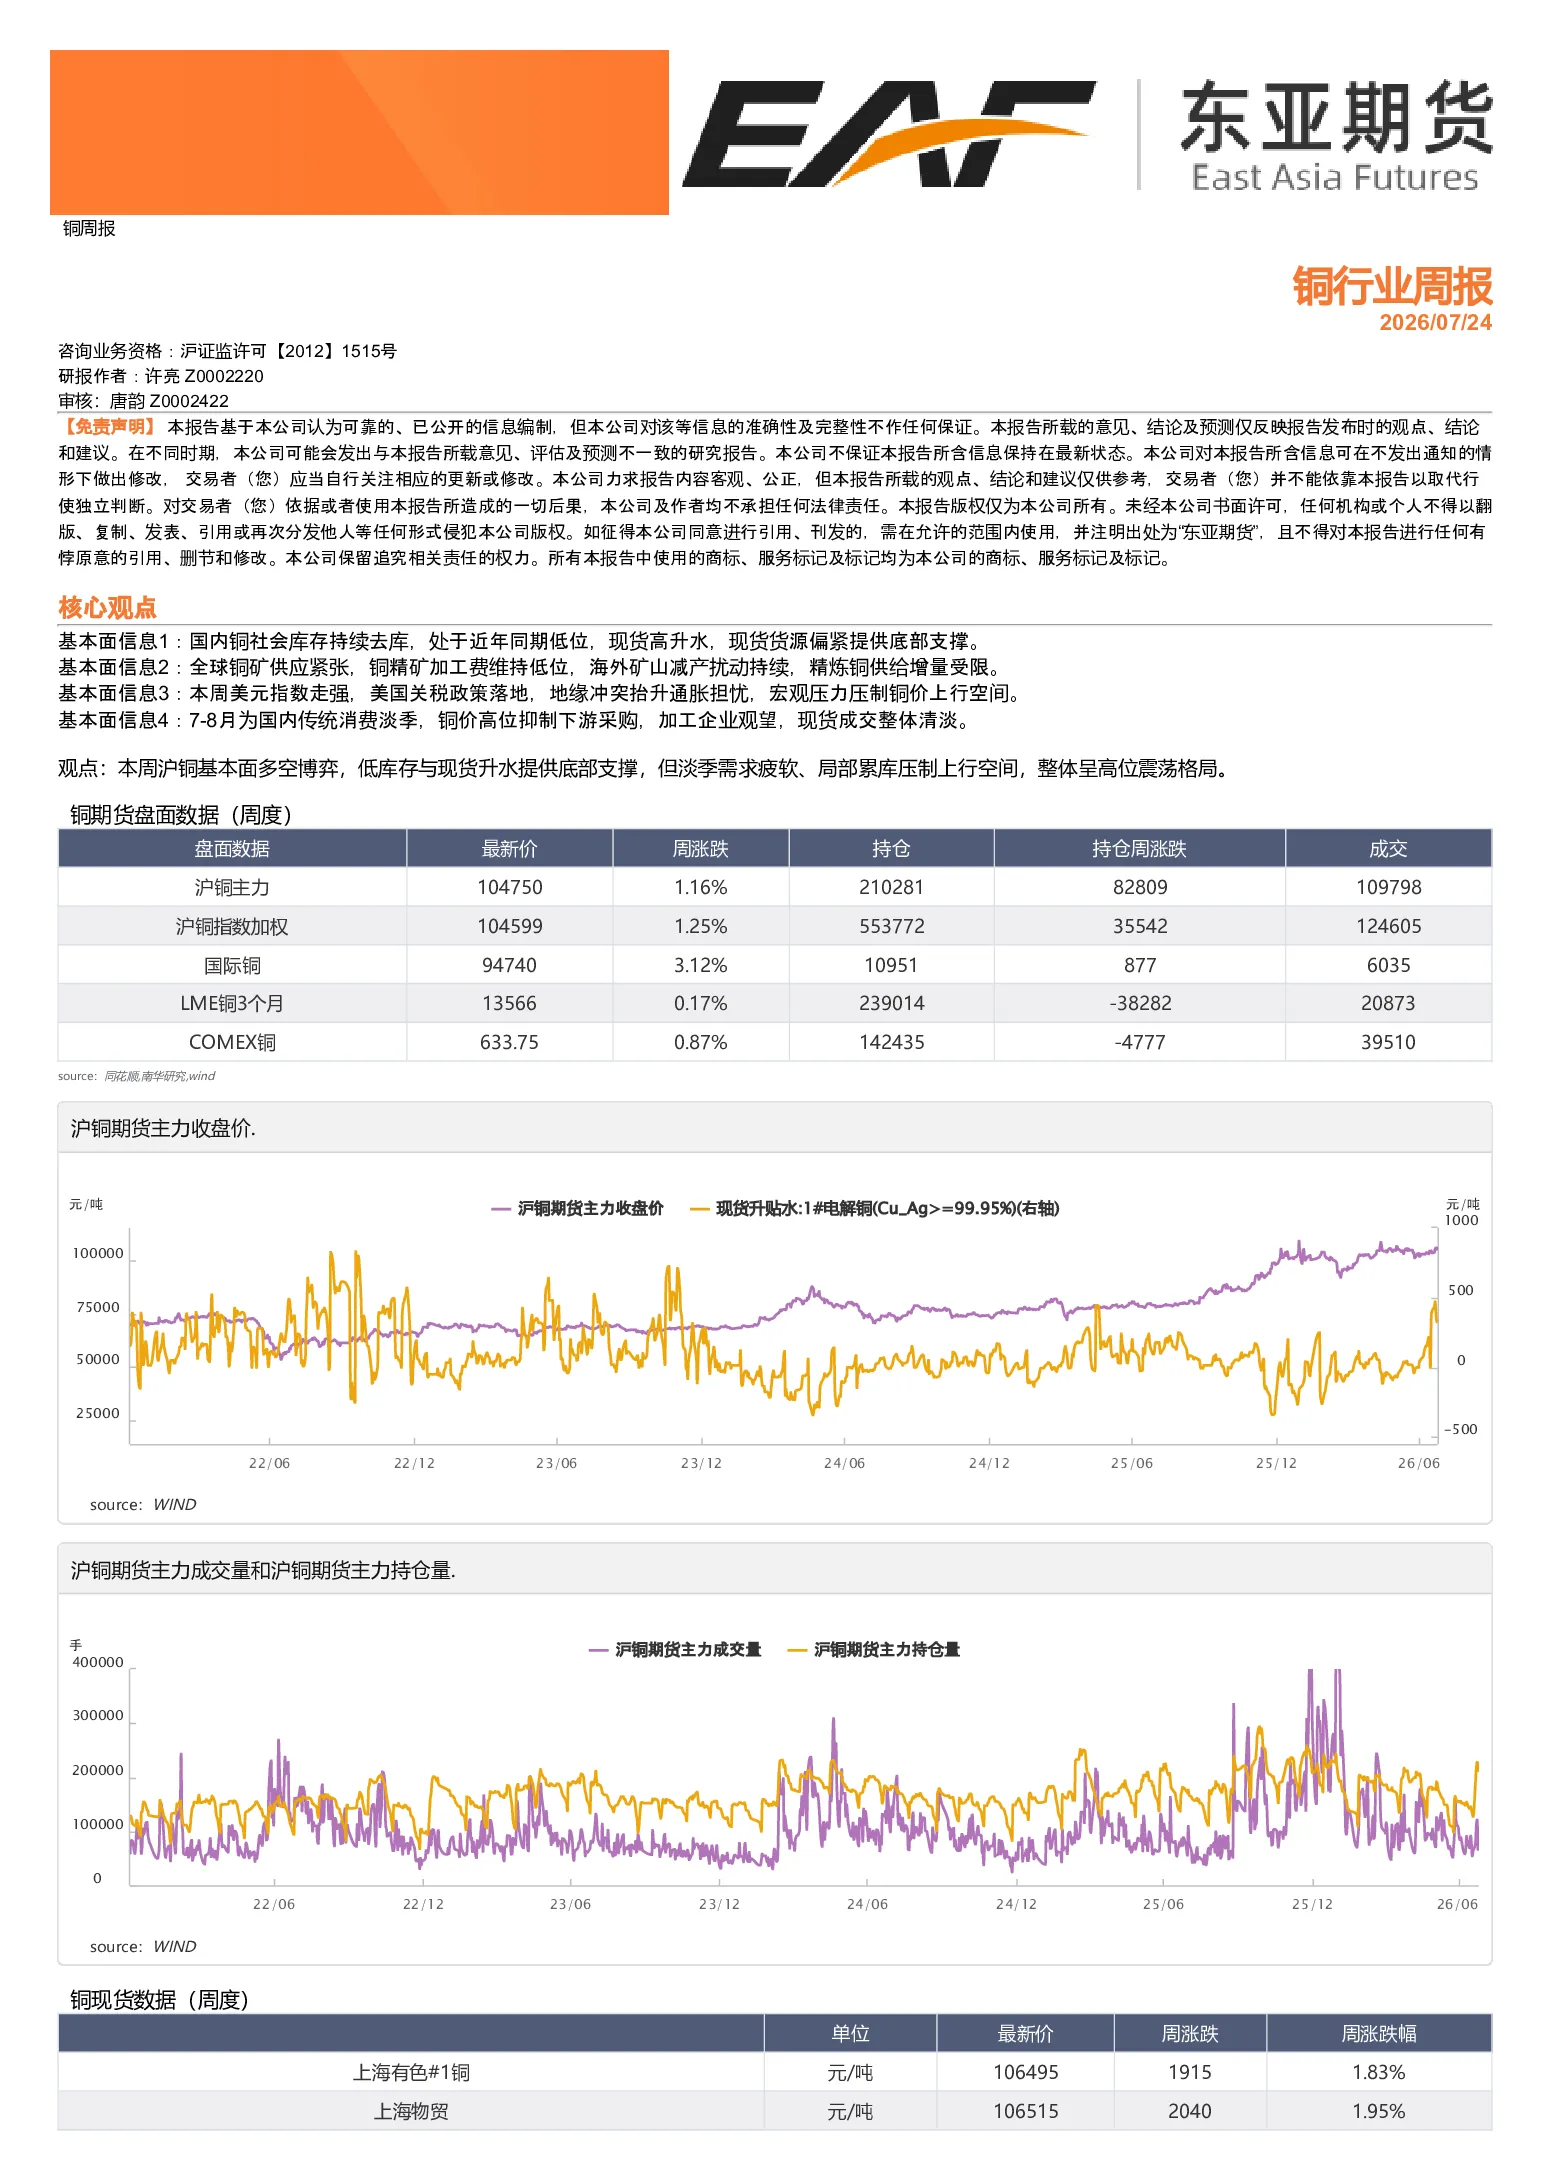Viewport: 1550px width, 2172px height.
Task: Click the EAF logo graphic
Action: [888, 133]
